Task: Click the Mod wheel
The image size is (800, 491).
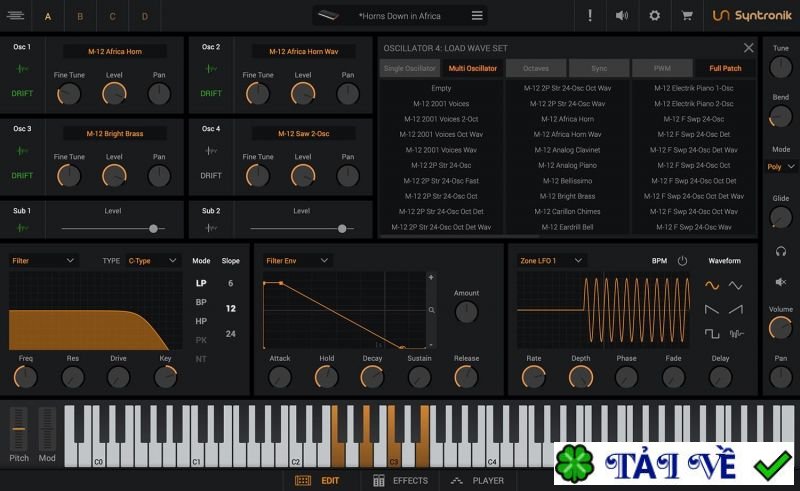Action: tap(47, 429)
